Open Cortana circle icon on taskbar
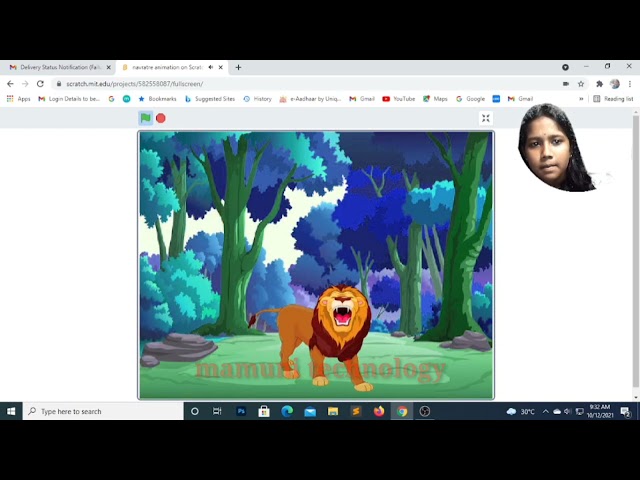The image size is (640, 480). 195,411
